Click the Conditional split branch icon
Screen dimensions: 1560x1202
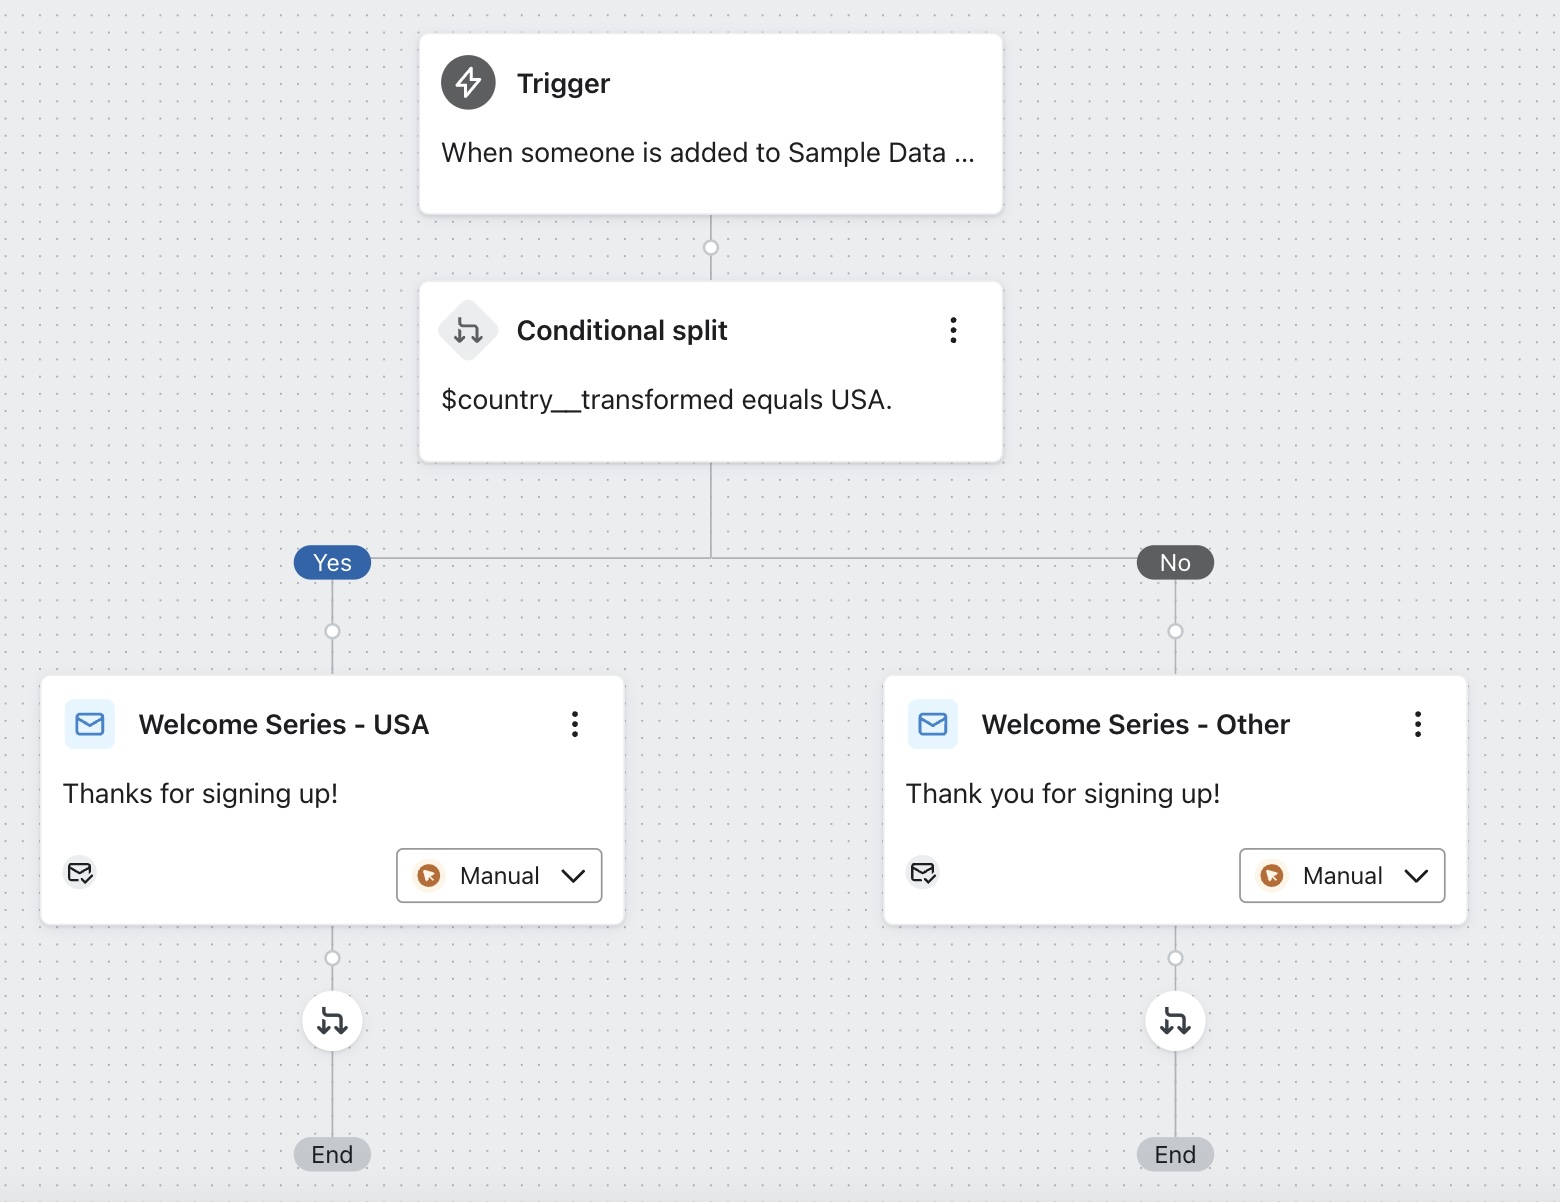point(468,330)
